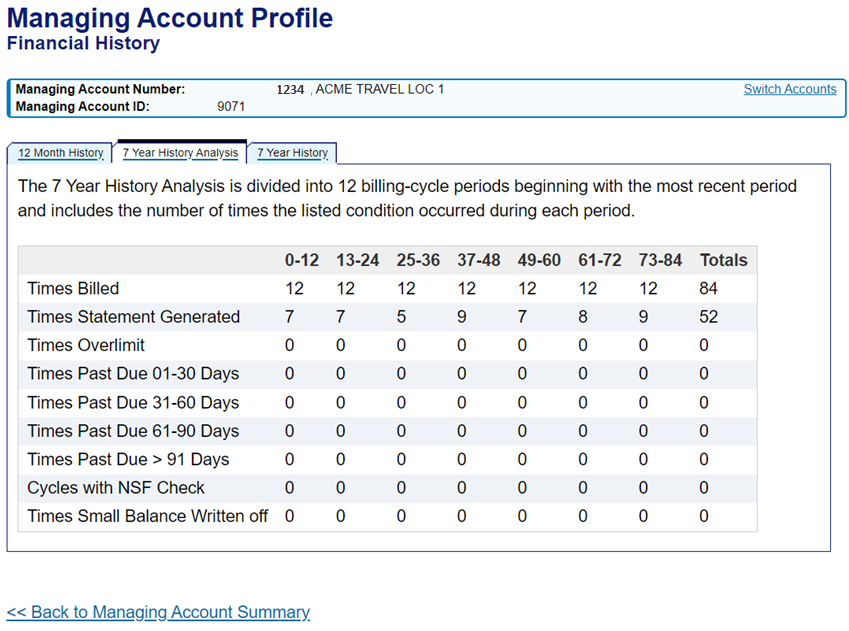Click the Cycles with NSF Check label

[116, 487]
